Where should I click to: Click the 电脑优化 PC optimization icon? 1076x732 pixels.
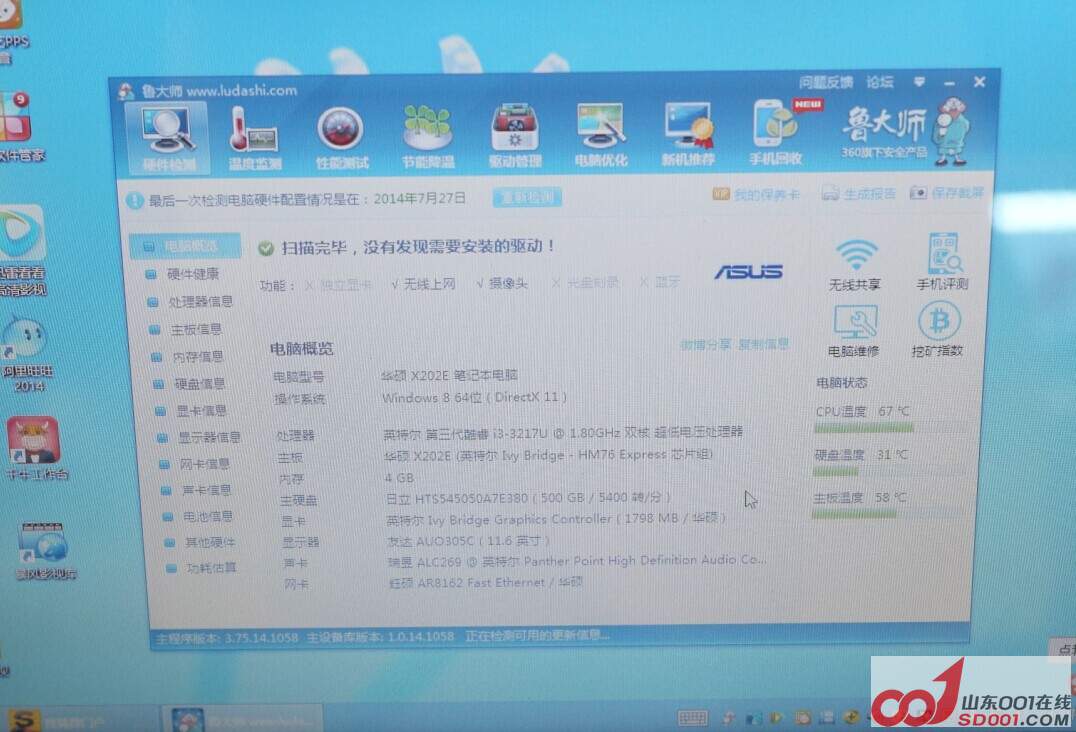coord(601,136)
